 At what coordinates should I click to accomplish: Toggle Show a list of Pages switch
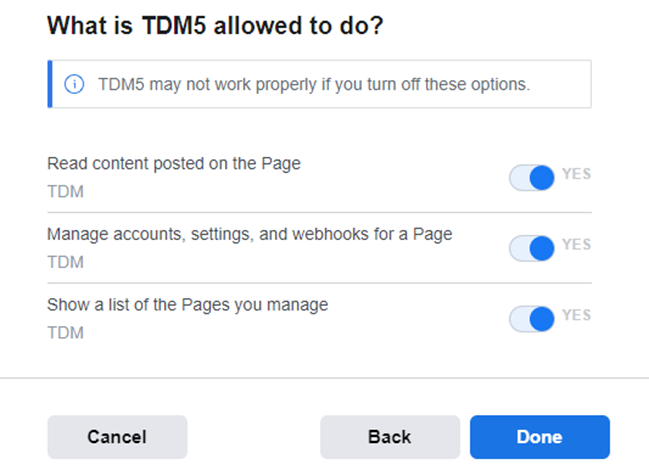click(x=531, y=319)
